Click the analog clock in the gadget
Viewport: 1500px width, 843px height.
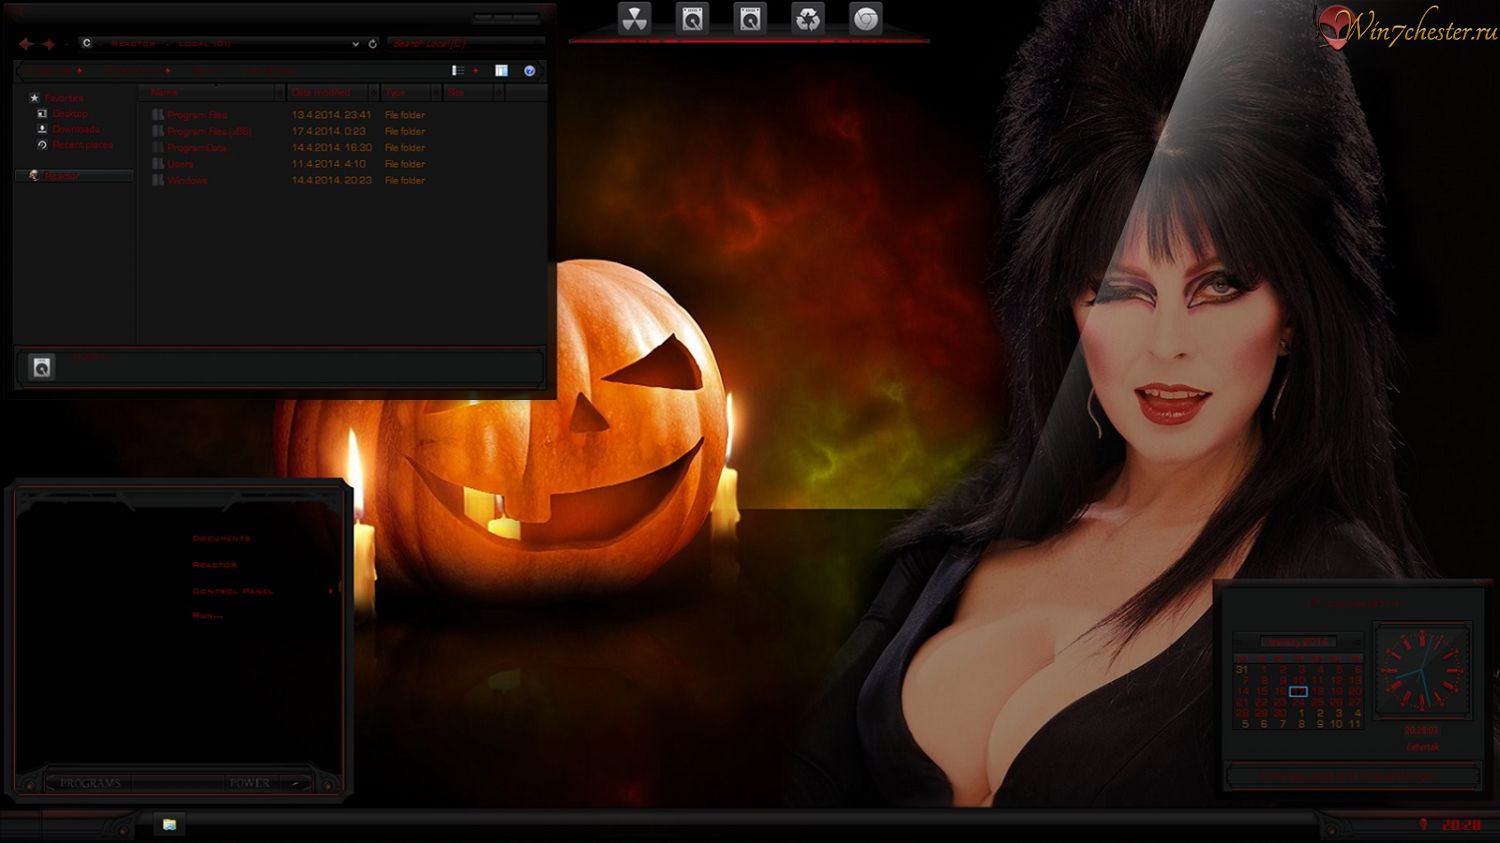coord(1422,670)
